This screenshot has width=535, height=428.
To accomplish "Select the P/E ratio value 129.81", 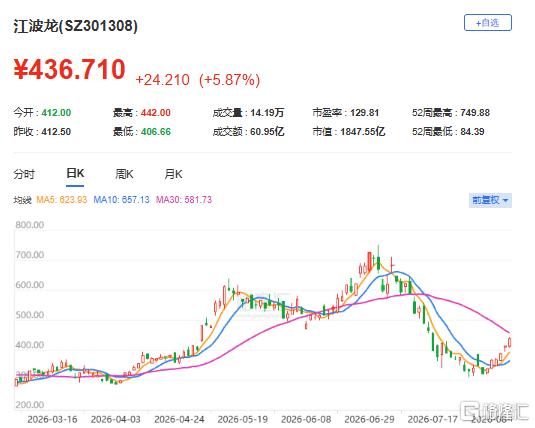I will tap(365, 113).
